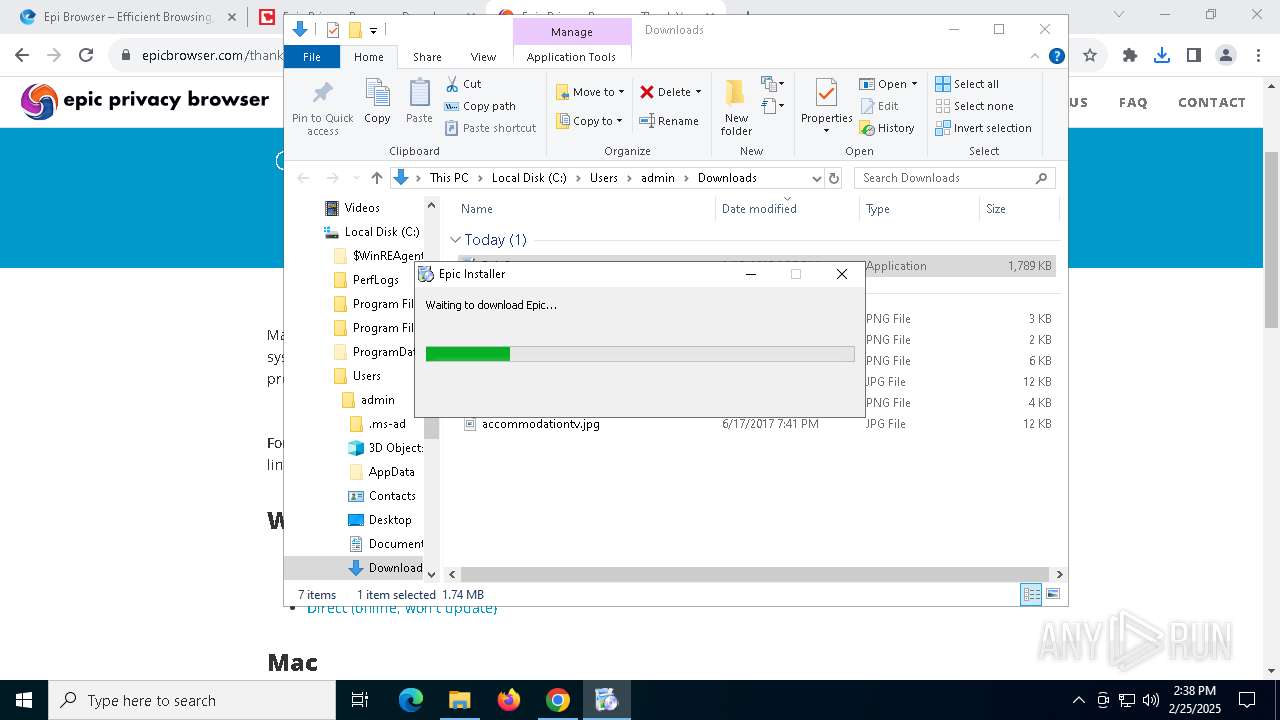Open address bar history dropdown
Screen dimensions: 1280x720
point(816,178)
